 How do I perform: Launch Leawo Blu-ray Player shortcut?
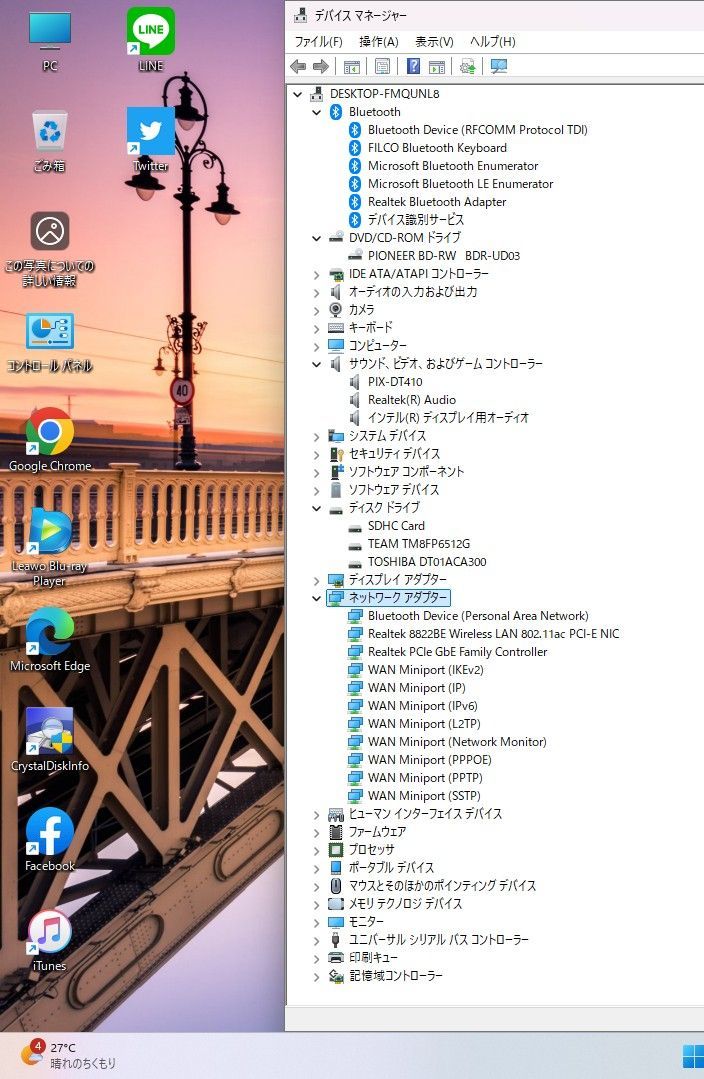pos(50,548)
